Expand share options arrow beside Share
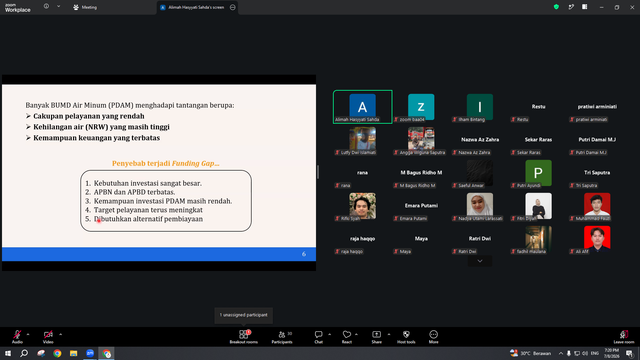 [x=389, y=334]
